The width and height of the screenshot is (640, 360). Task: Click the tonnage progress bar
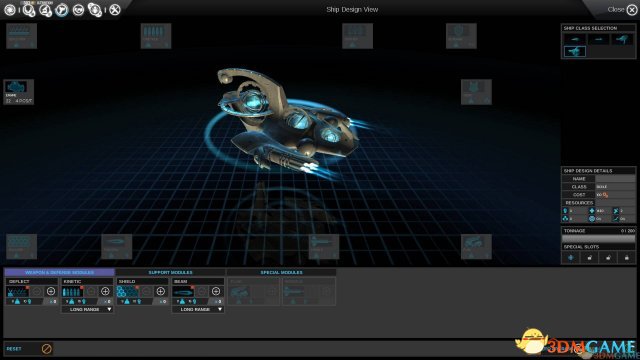(x=598, y=239)
